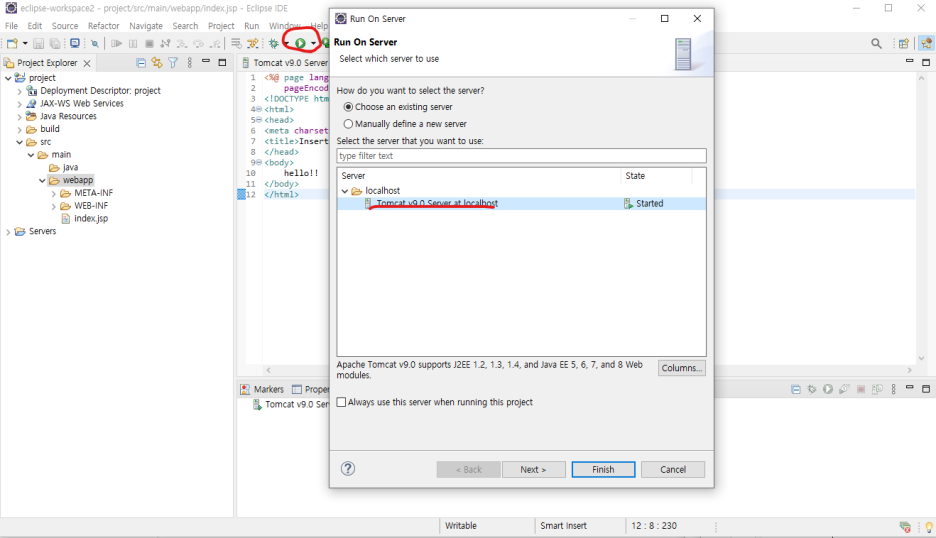The height and width of the screenshot is (538, 936).
Task: Open the Source menu
Action: click(64, 26)
